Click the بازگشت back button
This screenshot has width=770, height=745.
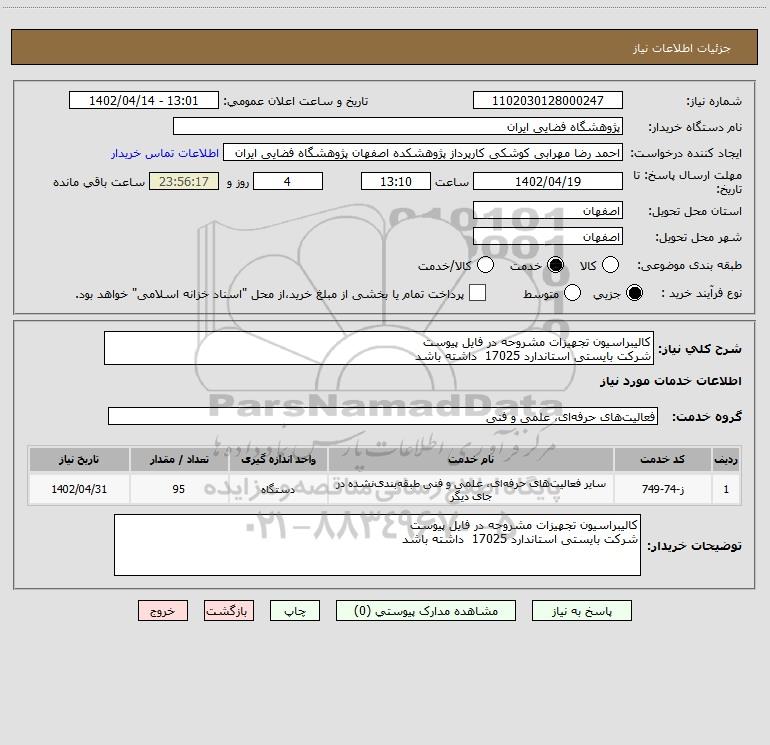tap(229, 611)
